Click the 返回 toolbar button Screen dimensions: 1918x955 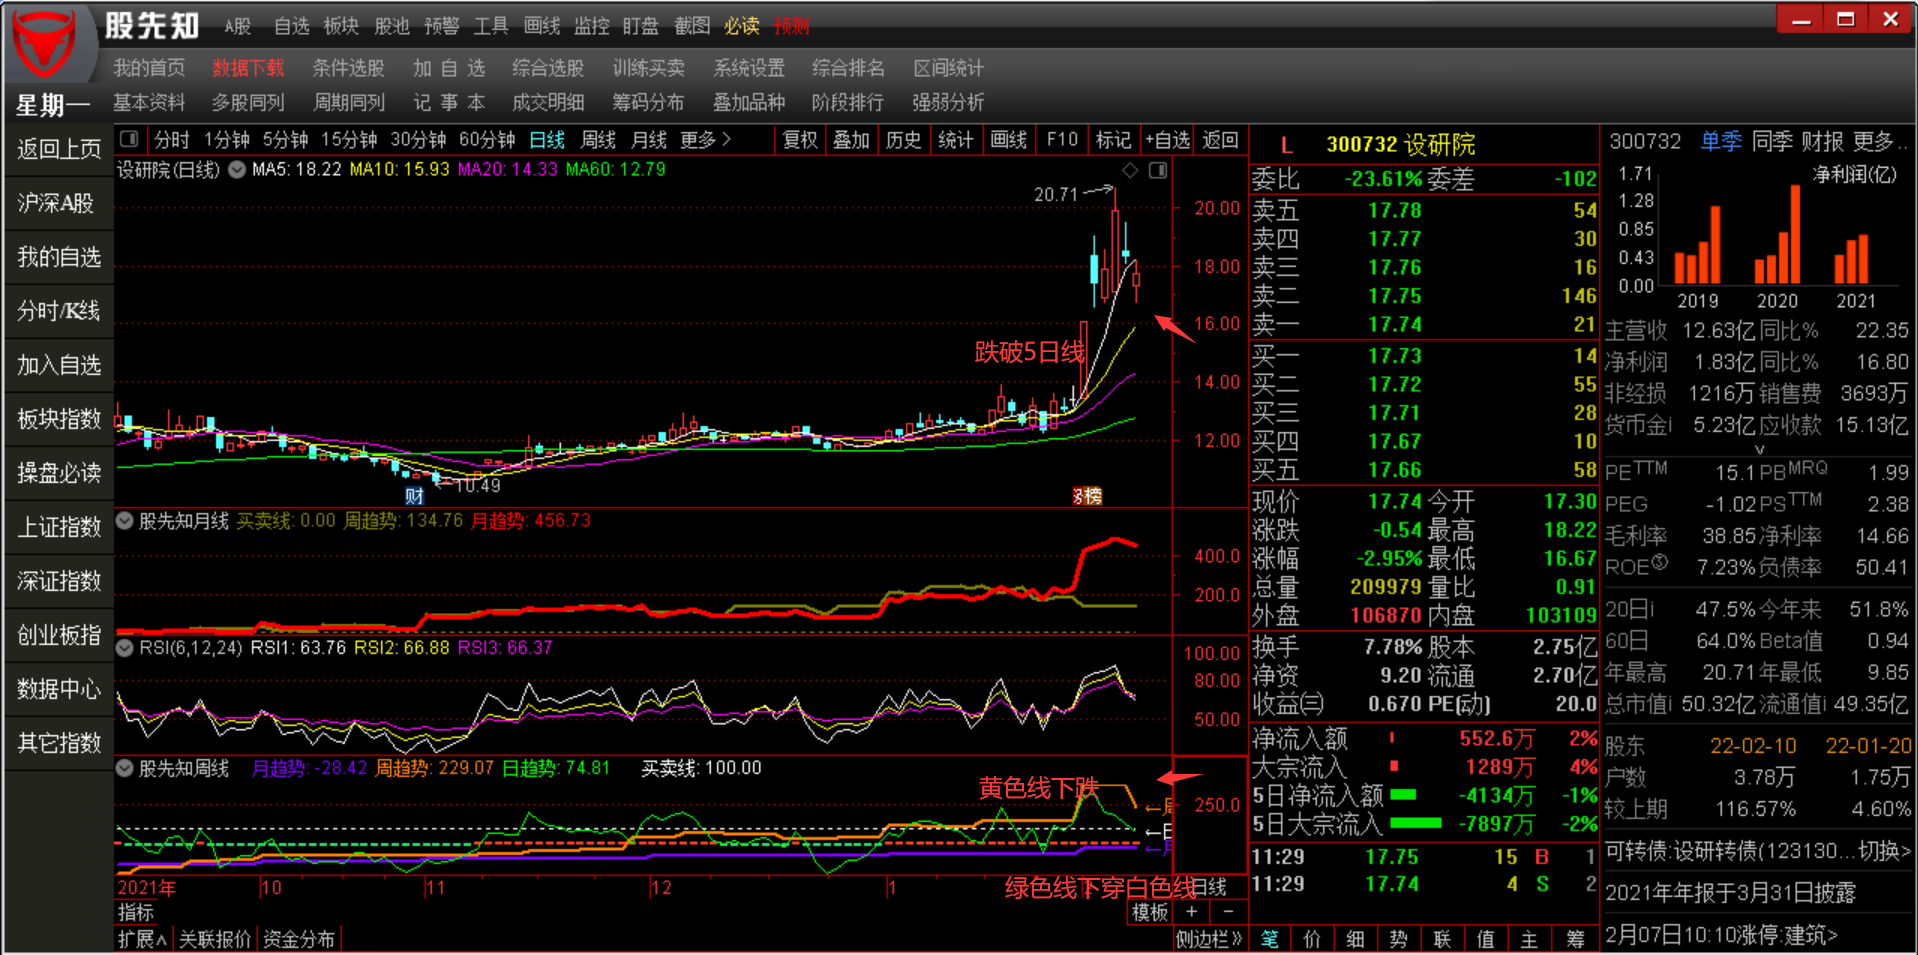click(1220, 140)
